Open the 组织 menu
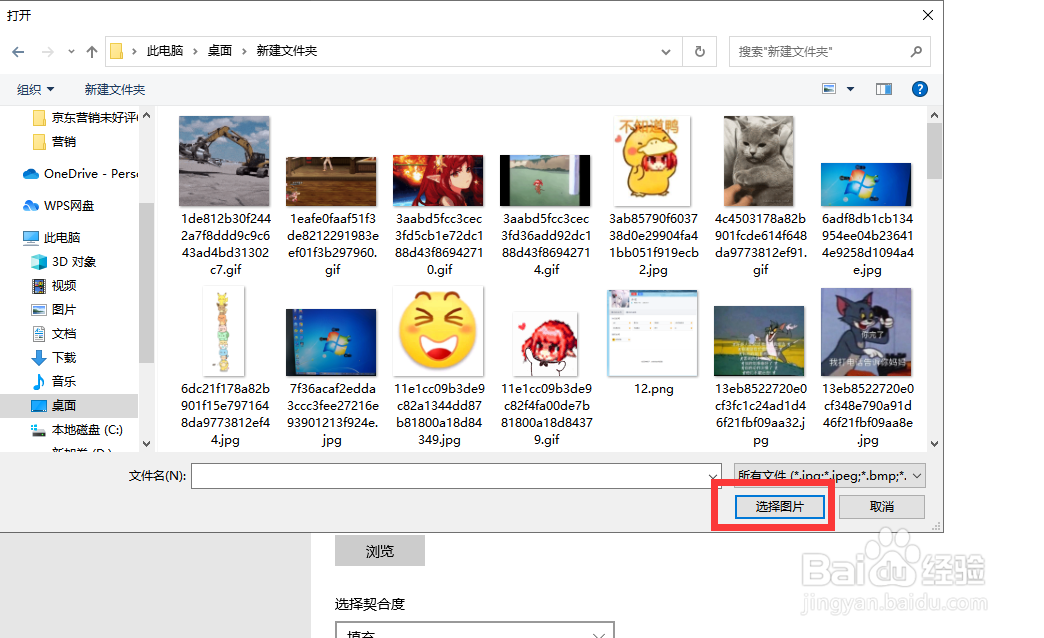Screen dimensions: 1044x638 coord(35,89)
